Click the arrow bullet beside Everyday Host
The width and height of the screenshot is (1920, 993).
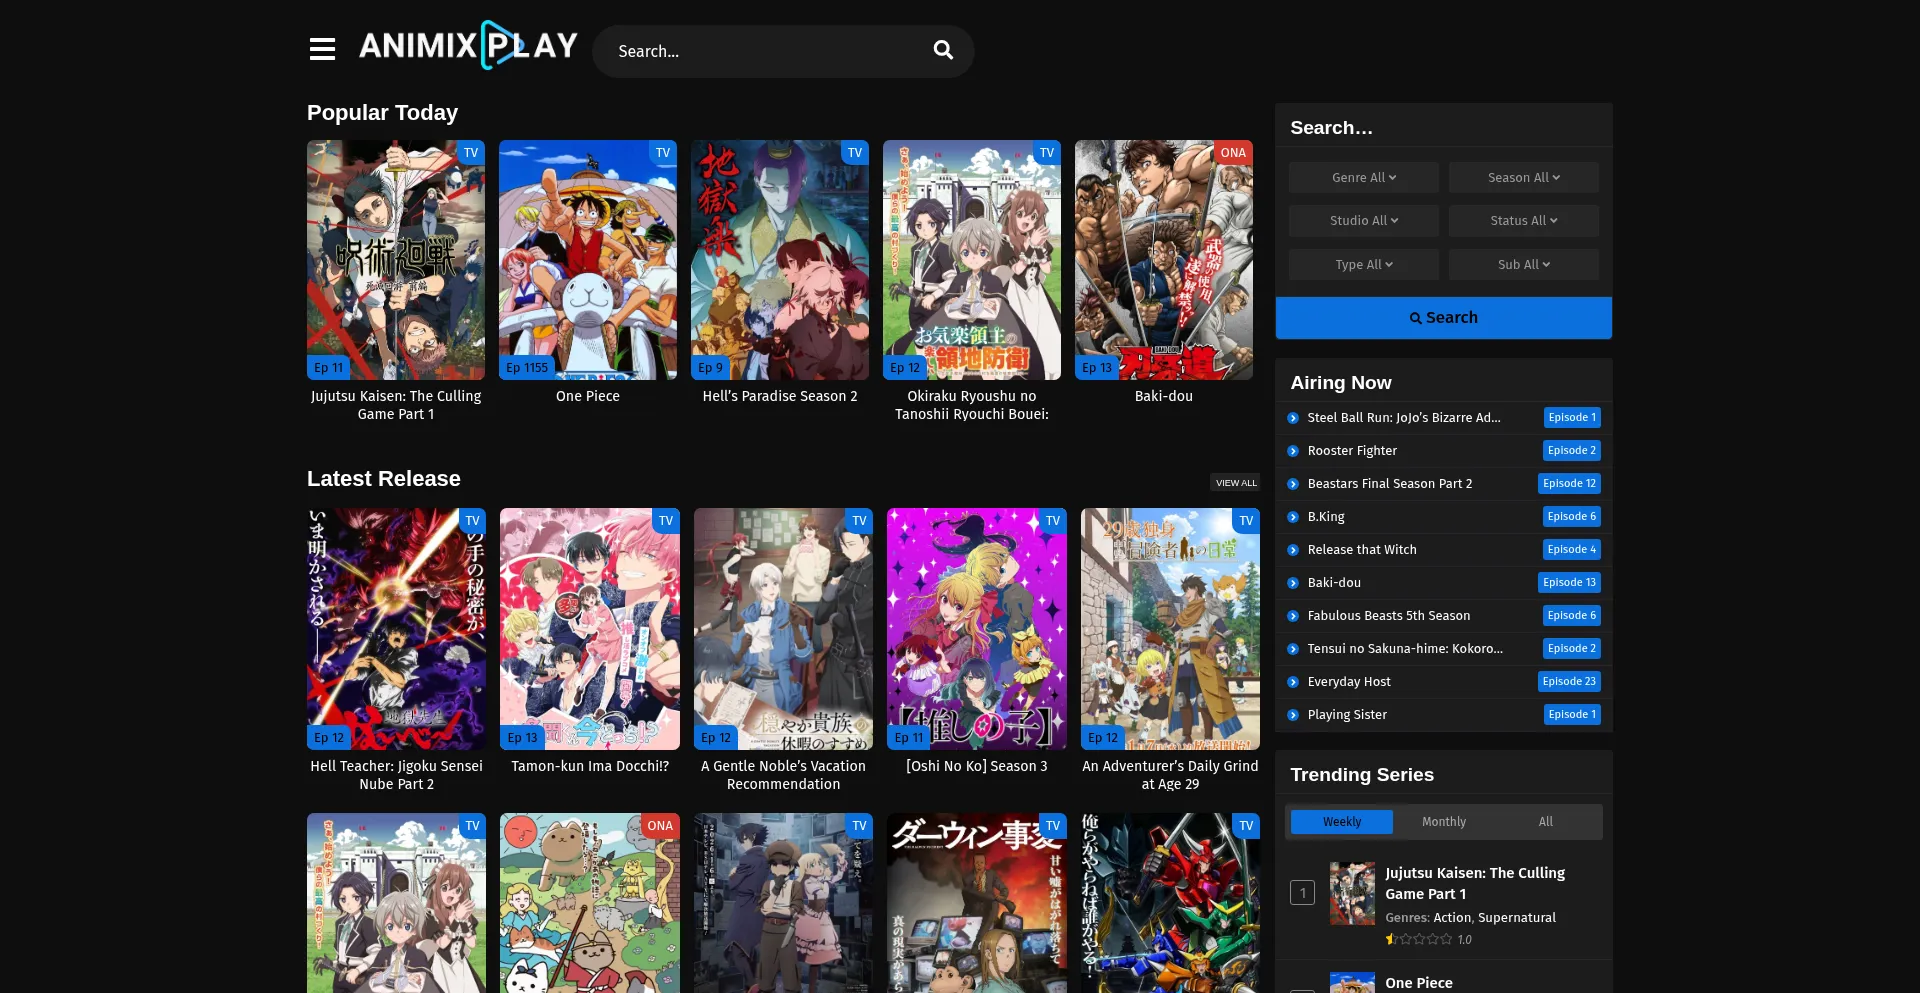click(x=1293, y=682)
